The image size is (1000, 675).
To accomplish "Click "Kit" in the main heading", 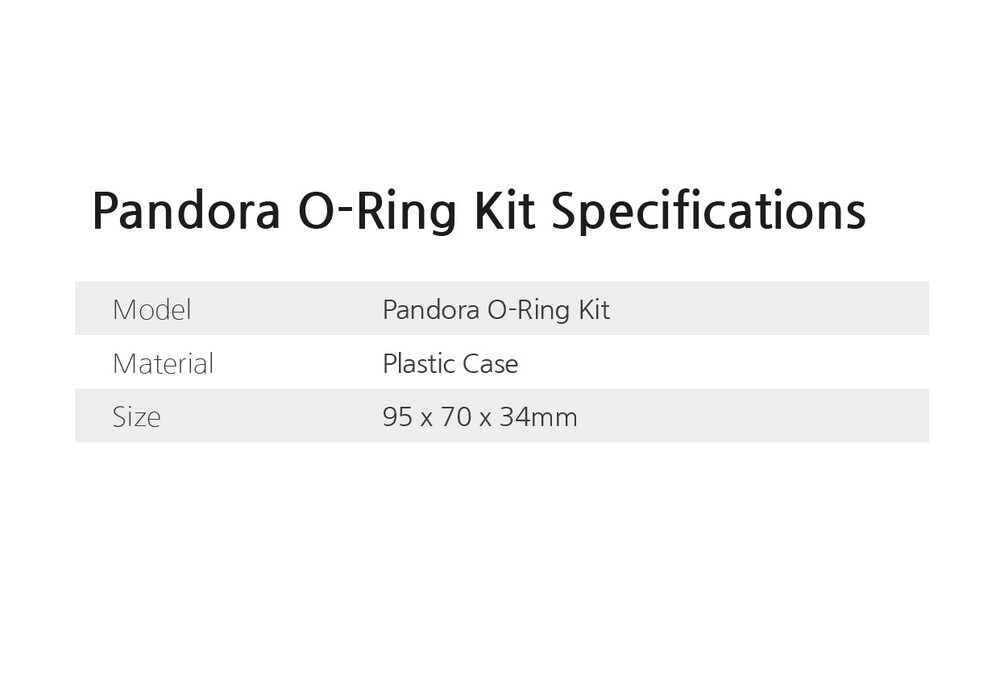I will pyautogui.click(x=505, y=211).
